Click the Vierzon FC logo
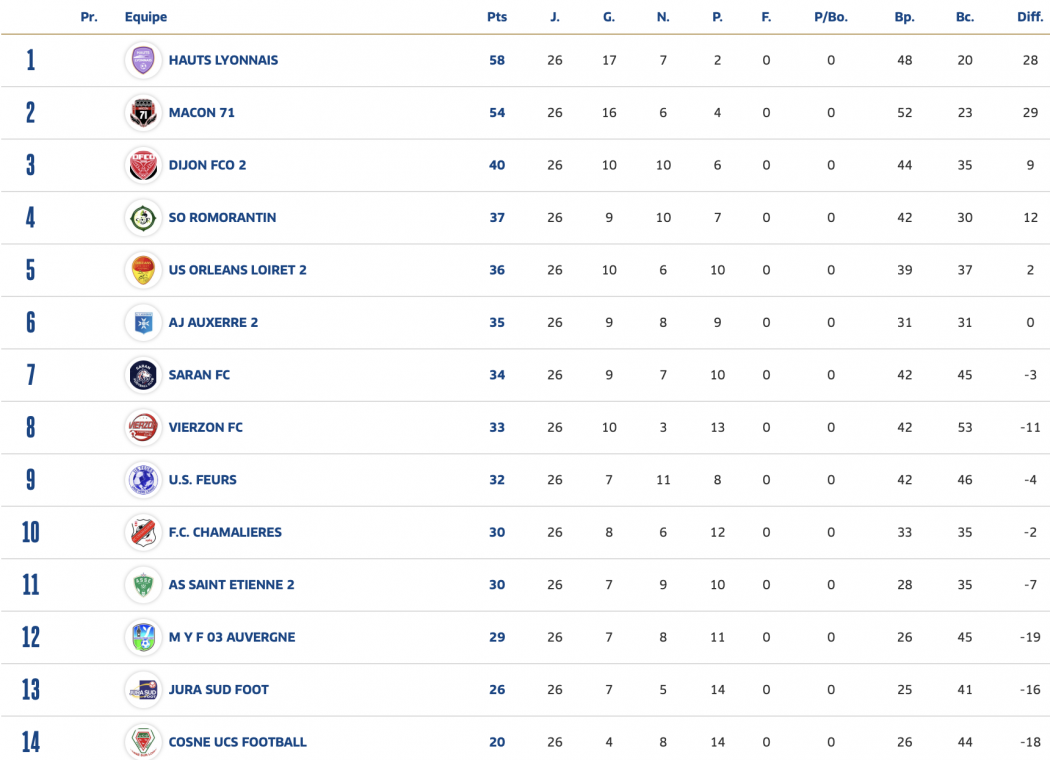Image resolution: width=1050 pixels, height=760 pixels. click(143, 427)
